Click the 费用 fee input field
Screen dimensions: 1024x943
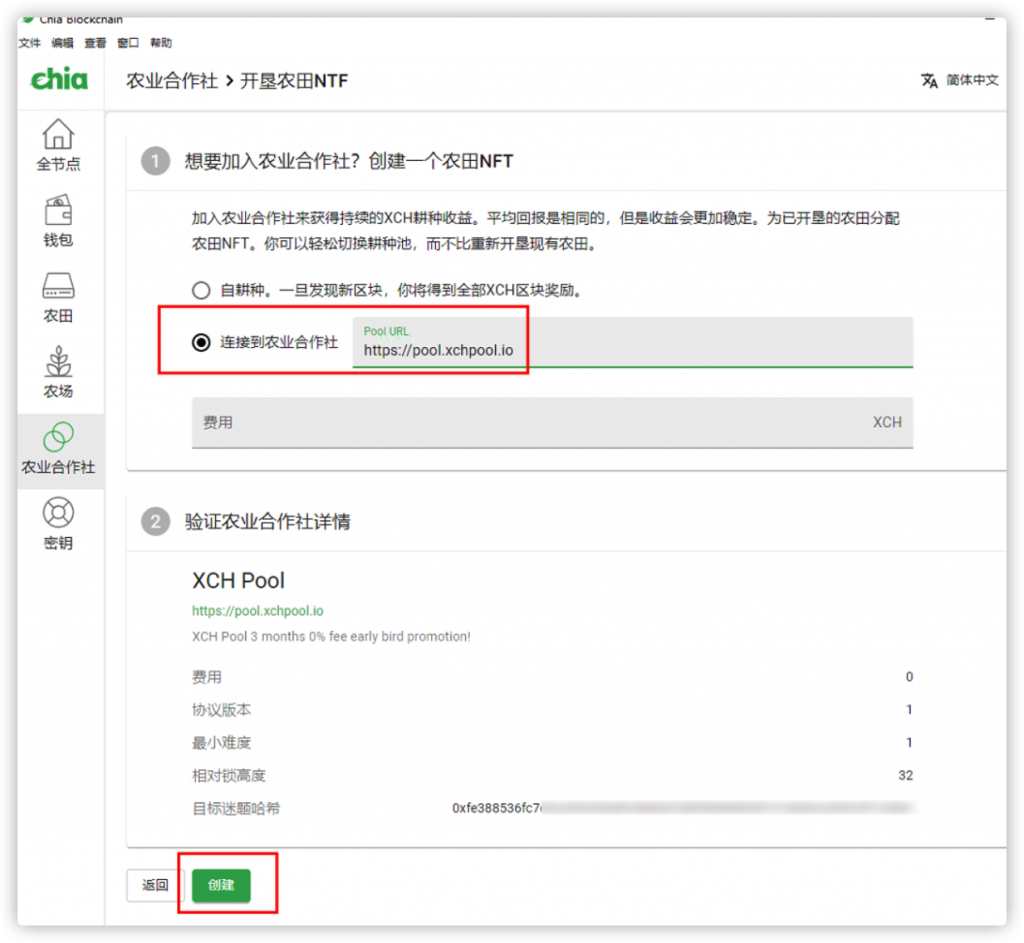coord(552,423)
